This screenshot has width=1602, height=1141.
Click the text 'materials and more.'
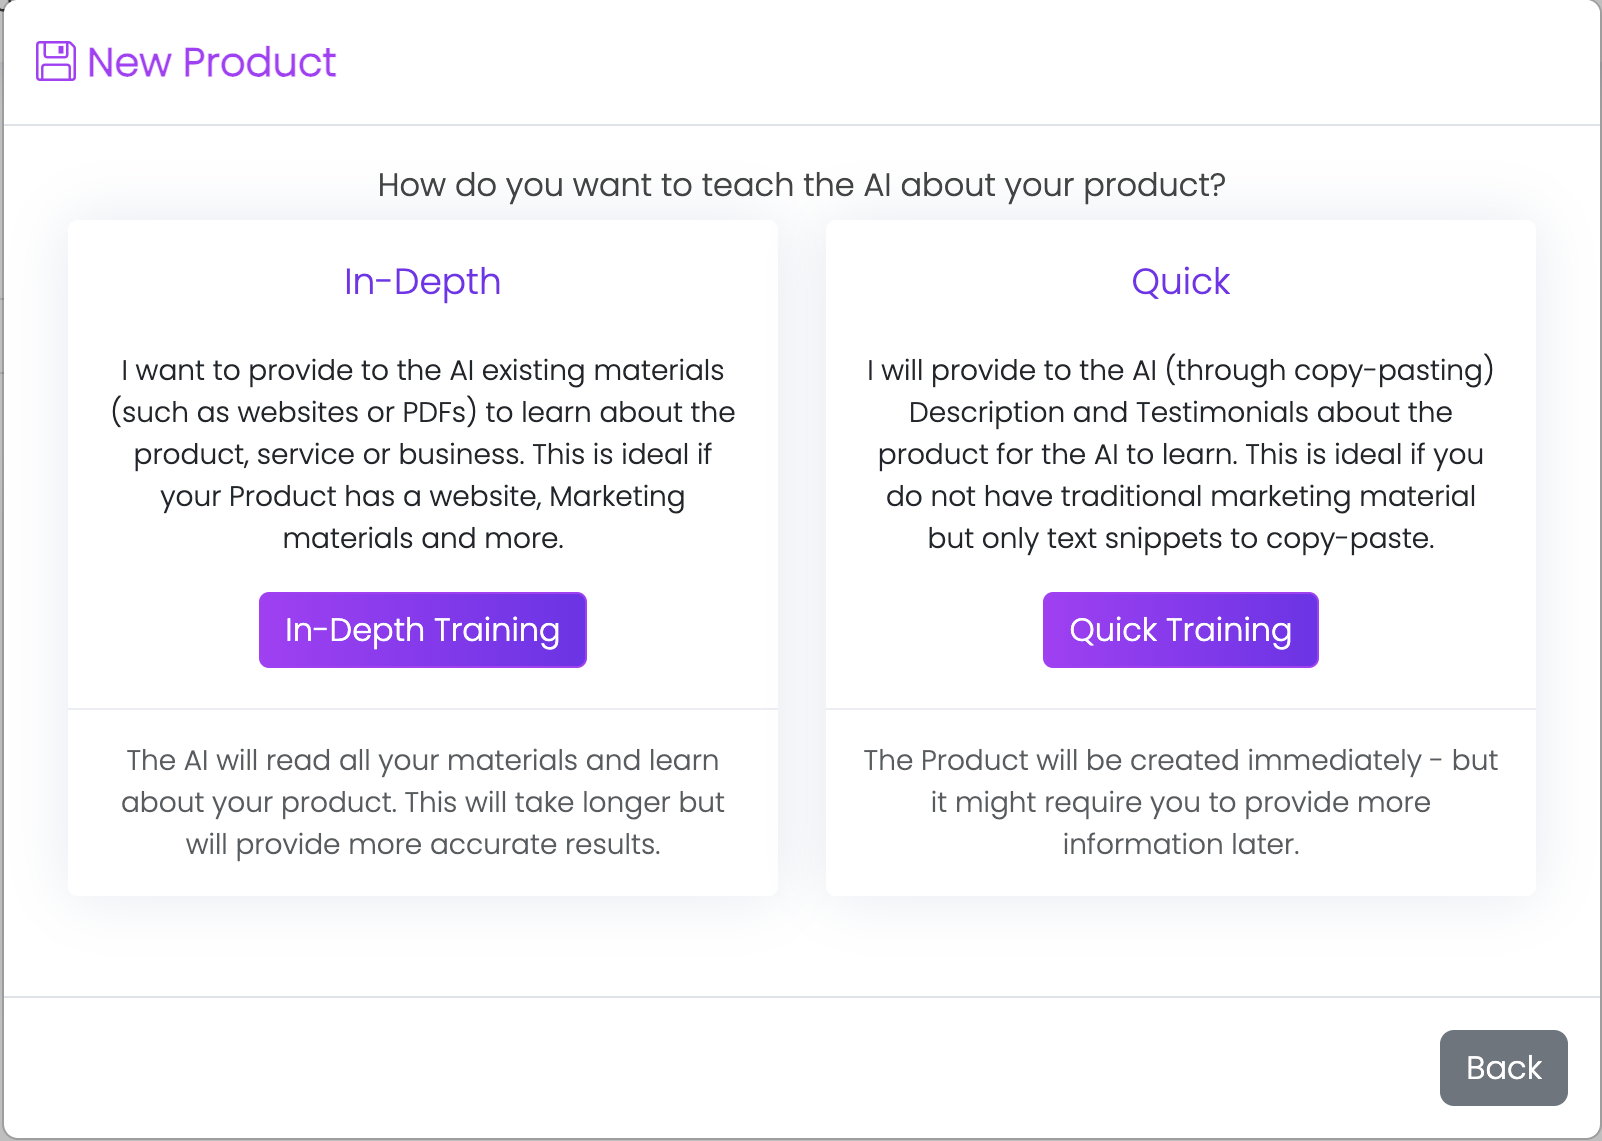click(x=423, y=538)
